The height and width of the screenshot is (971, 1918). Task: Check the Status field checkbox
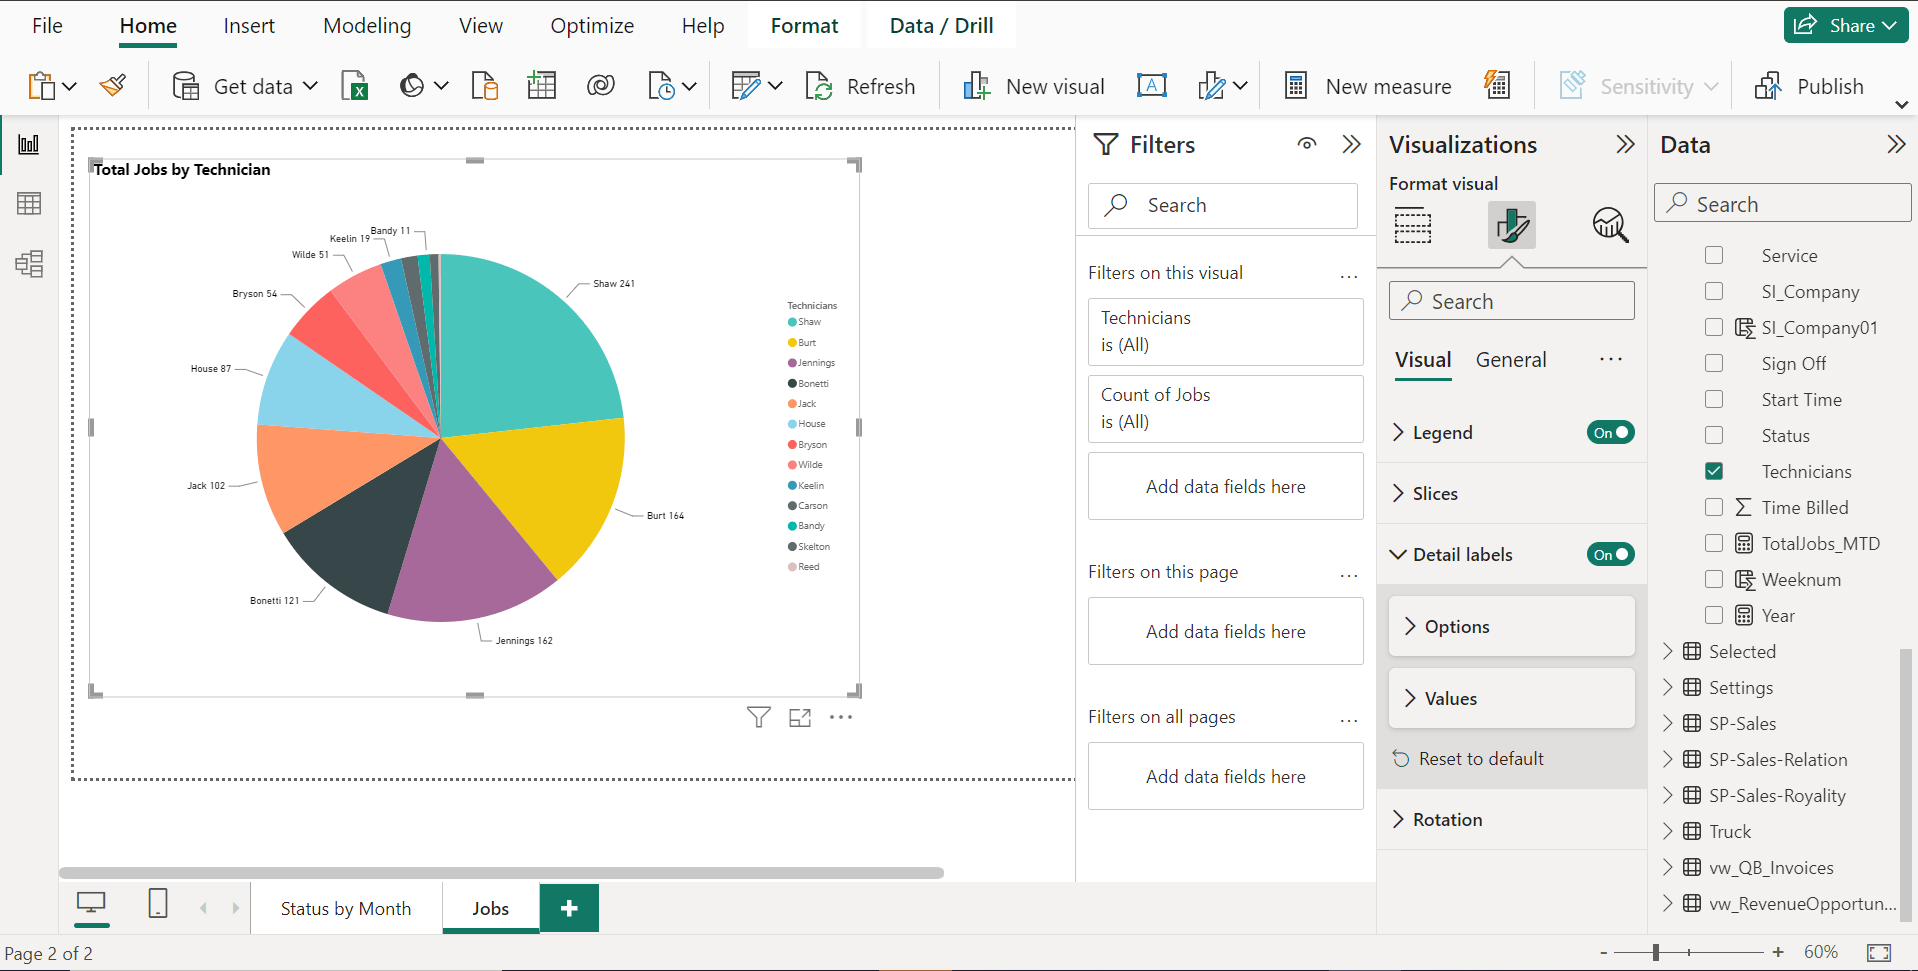point(1714,435)
